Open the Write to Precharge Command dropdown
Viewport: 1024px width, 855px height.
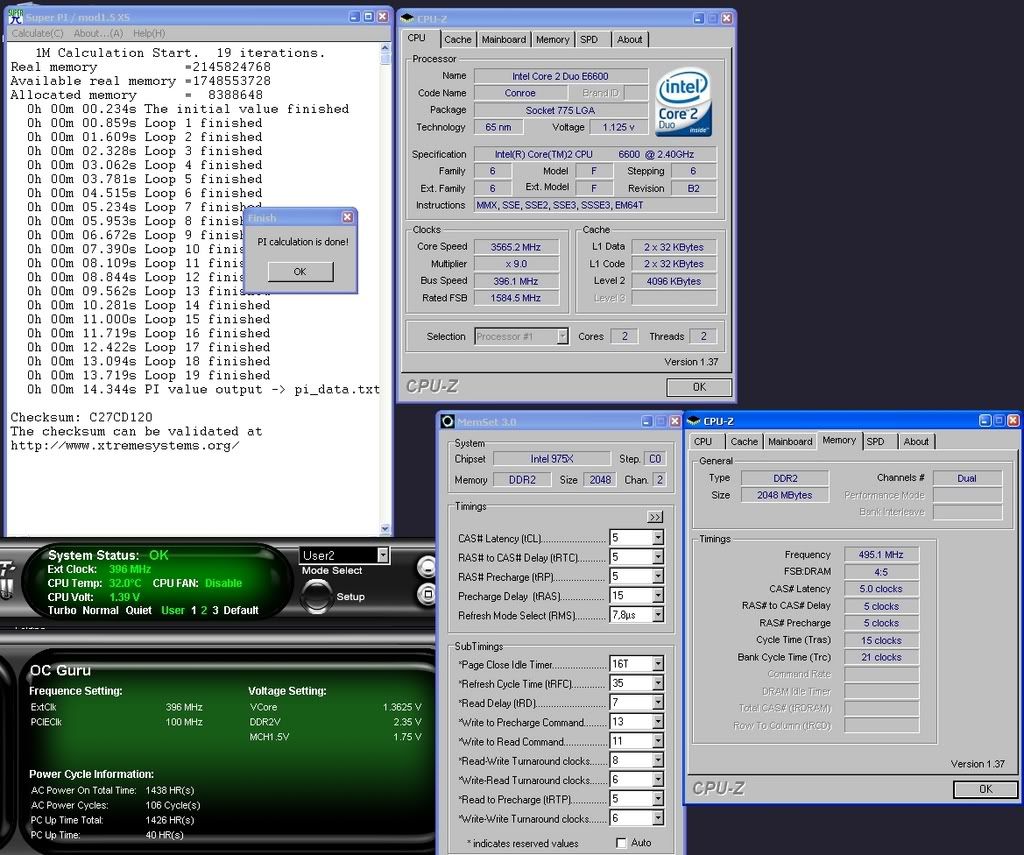point(658,722)
